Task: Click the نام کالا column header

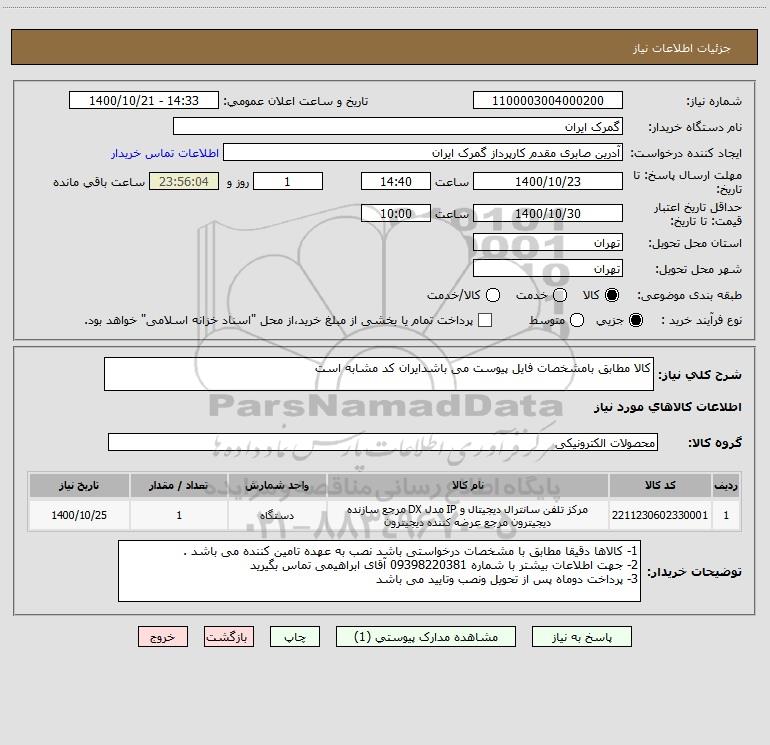Action: [468, 485]
